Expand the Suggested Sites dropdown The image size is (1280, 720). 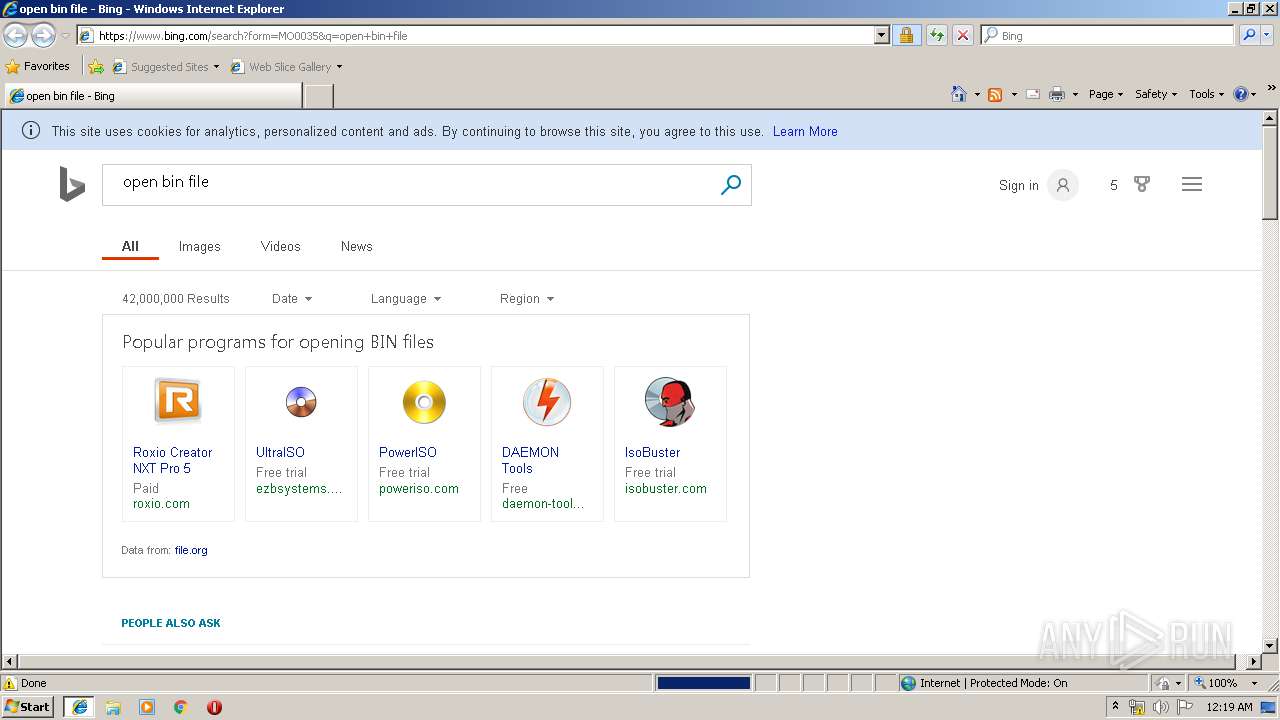pos(216,67)
